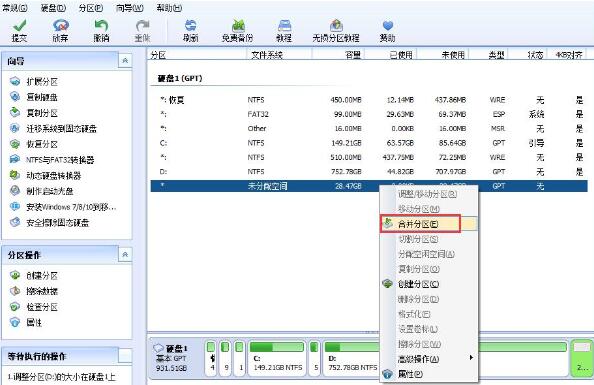The width and height of the screenshot is (594, 385).
Task: Choose 合并分区(E) in the context menu
Action: click(429, 224)
